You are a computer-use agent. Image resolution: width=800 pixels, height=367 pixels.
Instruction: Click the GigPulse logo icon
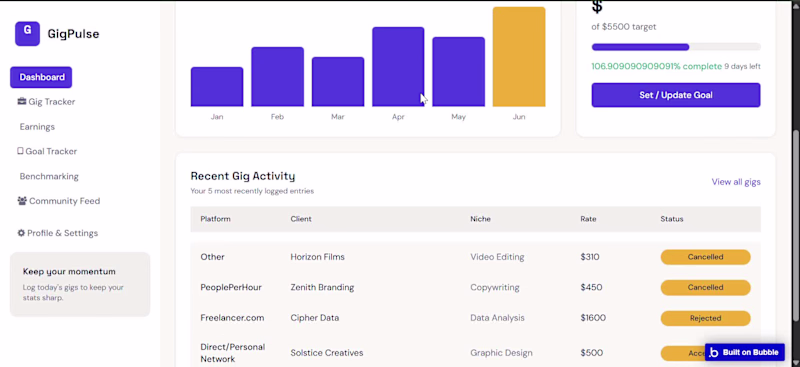[28, 34]
